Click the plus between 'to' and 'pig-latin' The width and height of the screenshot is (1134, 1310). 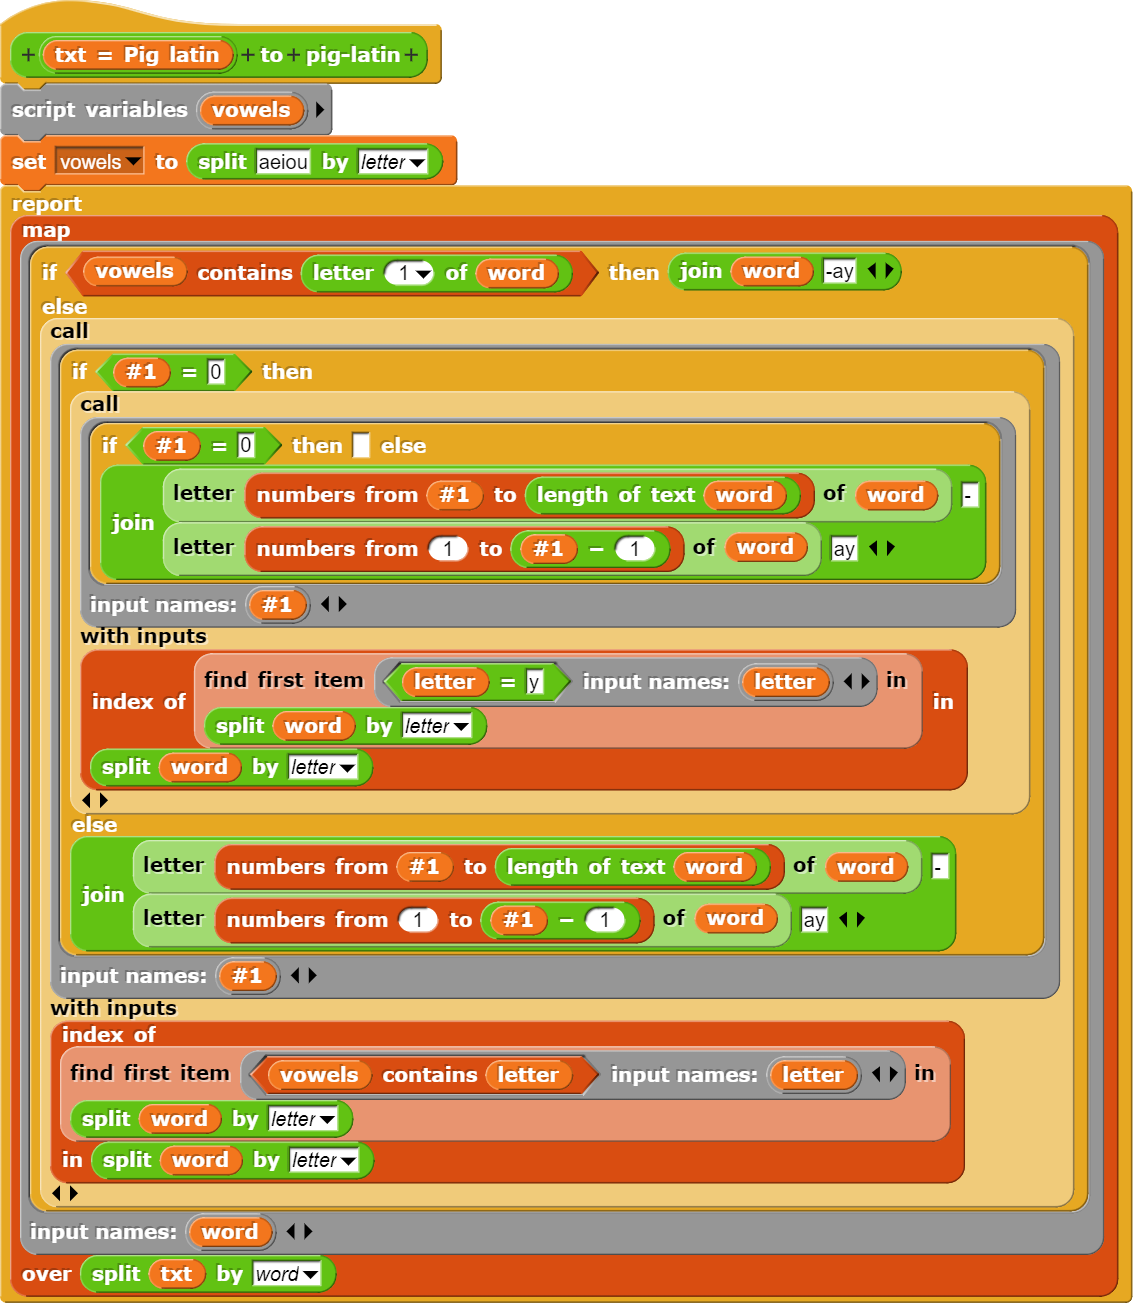click(x=294, y=55)
